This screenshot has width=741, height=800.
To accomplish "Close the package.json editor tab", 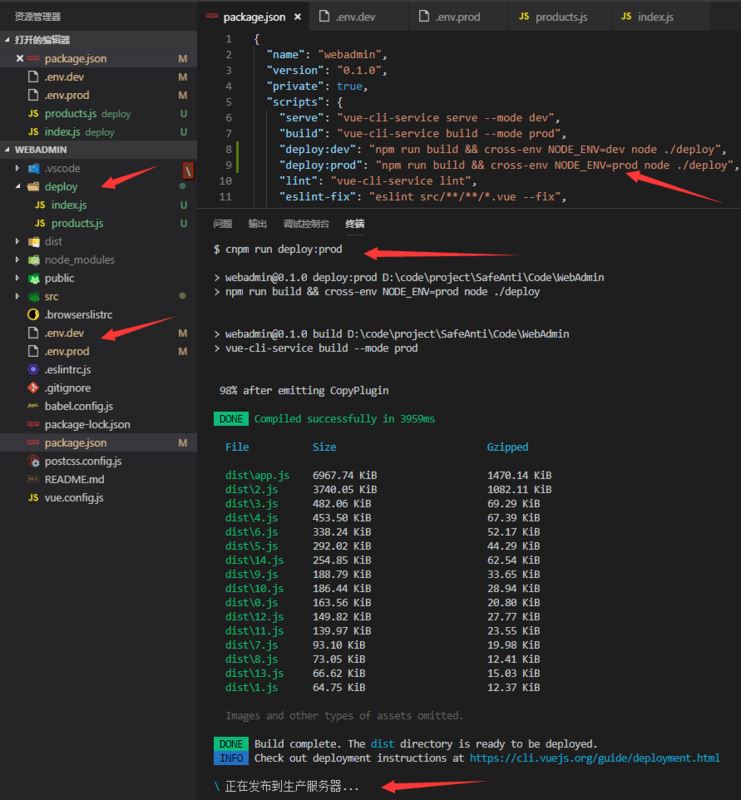I will [x=298, y=17].
